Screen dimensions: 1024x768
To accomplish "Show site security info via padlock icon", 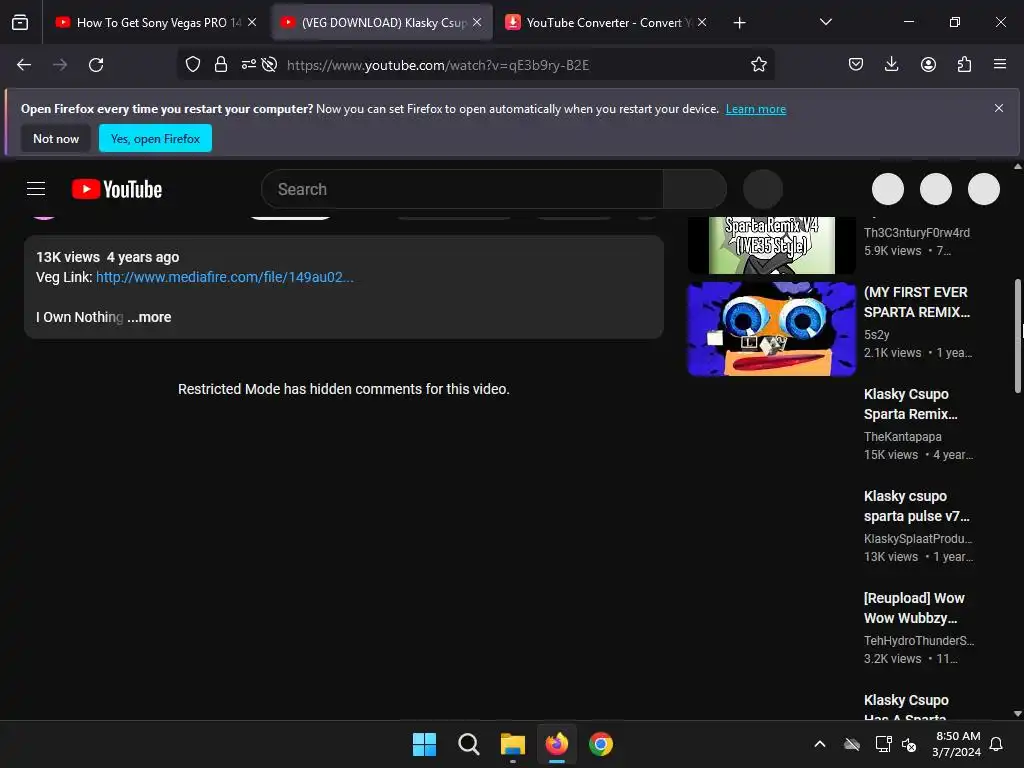I will [x=221, y=64].
